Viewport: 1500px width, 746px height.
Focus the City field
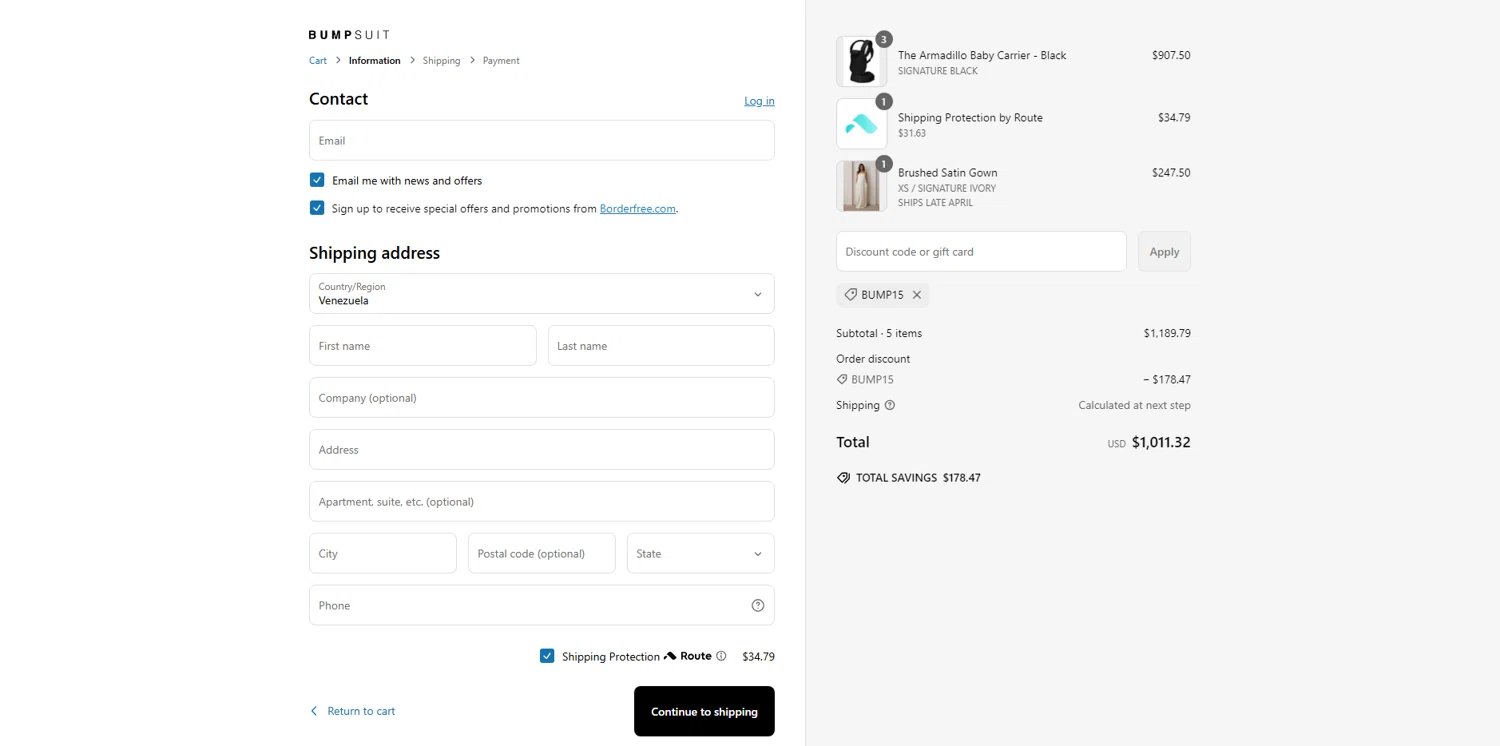tap(383, 553)
